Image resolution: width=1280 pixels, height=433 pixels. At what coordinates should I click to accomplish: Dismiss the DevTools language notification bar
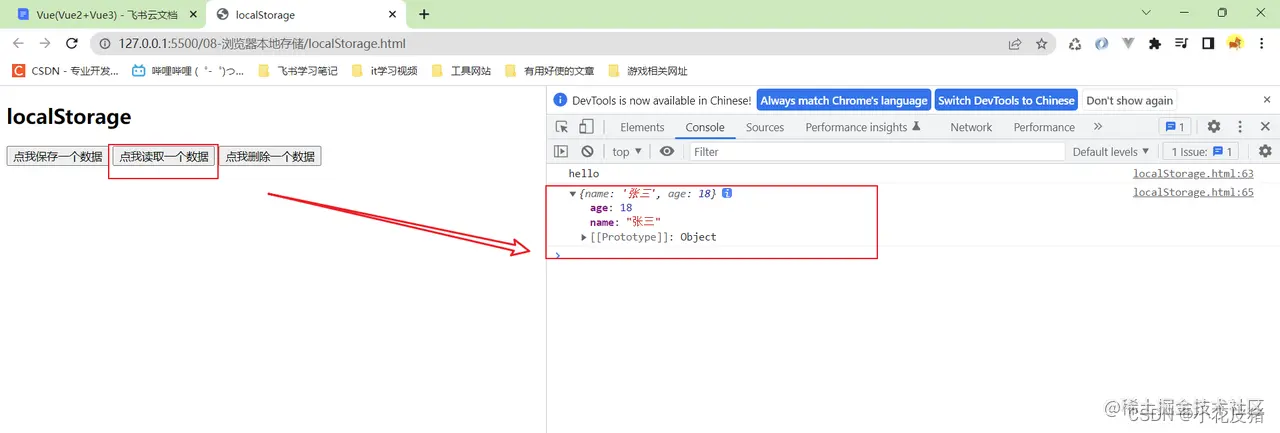pos(1265,100)
